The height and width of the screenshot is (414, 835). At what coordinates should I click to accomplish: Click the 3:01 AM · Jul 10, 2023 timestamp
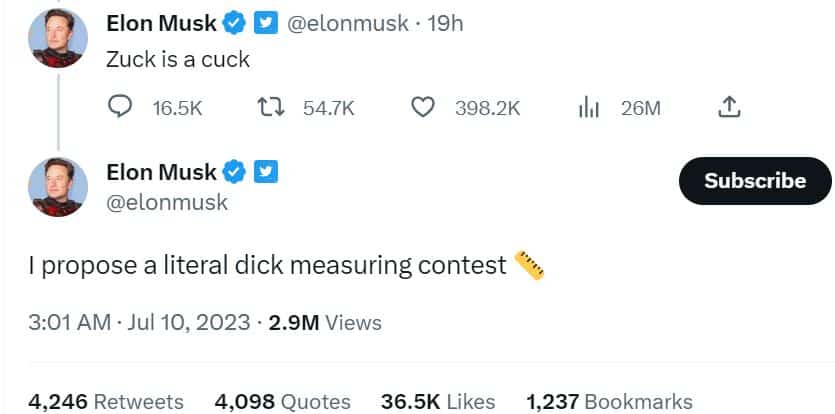[139, 323]
